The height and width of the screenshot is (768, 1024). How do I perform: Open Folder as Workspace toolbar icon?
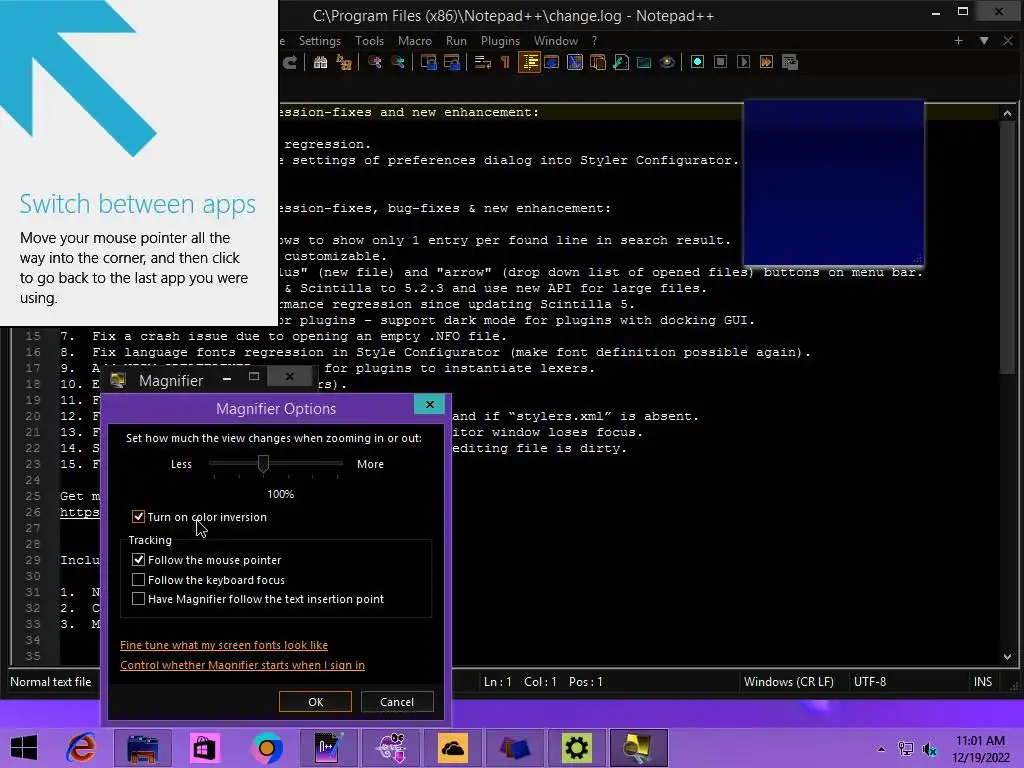coord(644,62)
